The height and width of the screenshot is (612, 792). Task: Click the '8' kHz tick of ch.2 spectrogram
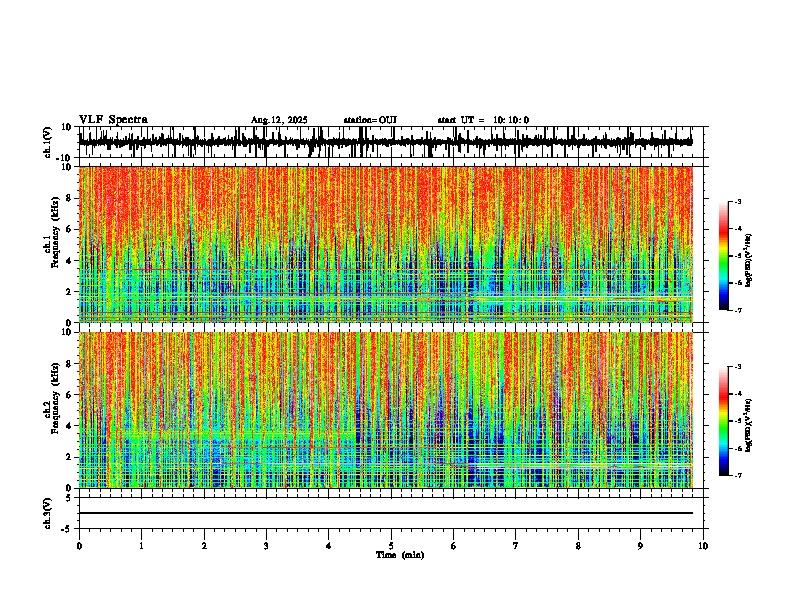pyautogui.click(x=69, y=363)
